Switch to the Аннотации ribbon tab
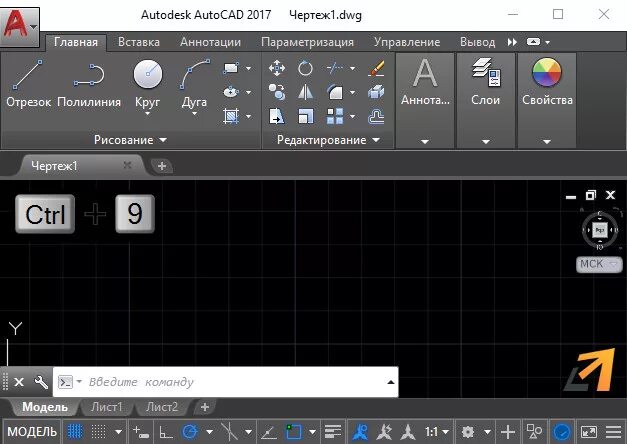627x444 pixels. click(x=210, y=42)
